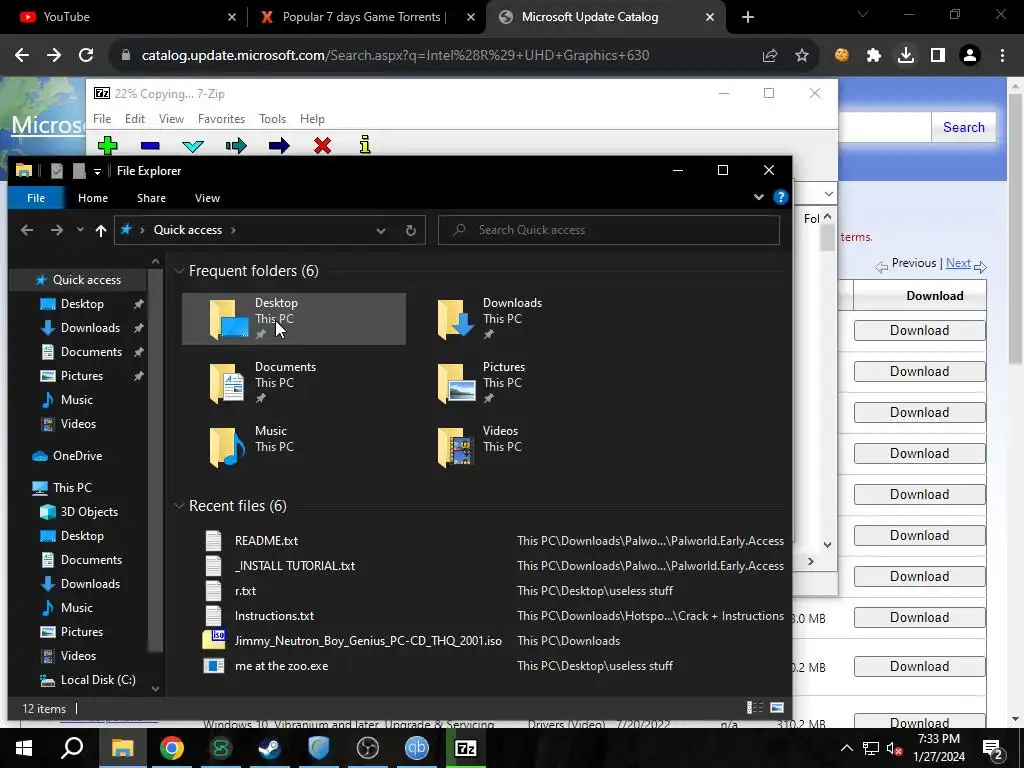1024x768 pixels.
Task: Click the Search Quick access field
Action: click(609, 230)
